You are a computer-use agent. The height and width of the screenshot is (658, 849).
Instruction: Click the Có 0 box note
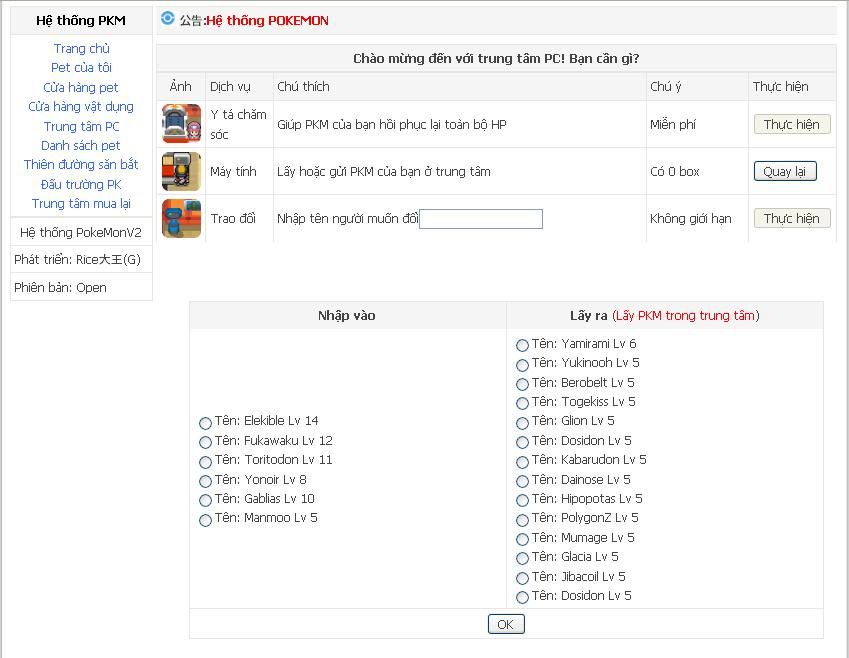click(x=675, y=172)
